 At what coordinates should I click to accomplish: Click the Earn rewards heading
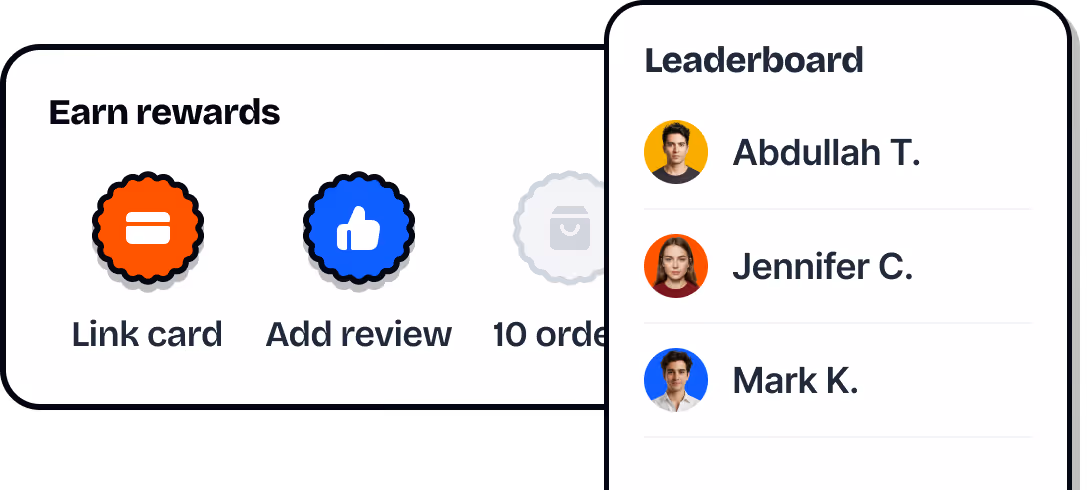[x=164, y=112]
